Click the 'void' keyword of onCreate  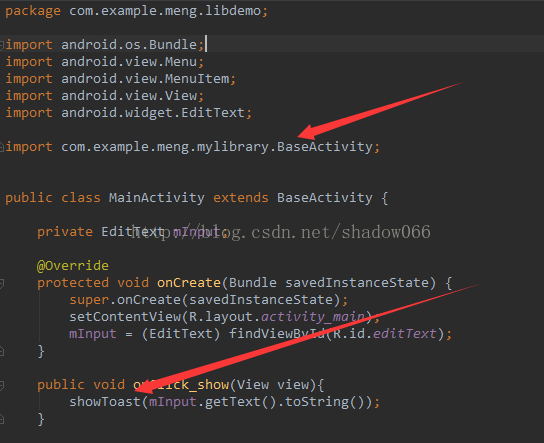[133, 283]
